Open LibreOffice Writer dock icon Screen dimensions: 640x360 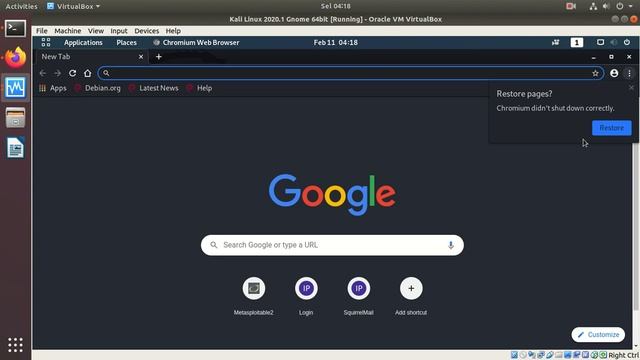[15, 148]
